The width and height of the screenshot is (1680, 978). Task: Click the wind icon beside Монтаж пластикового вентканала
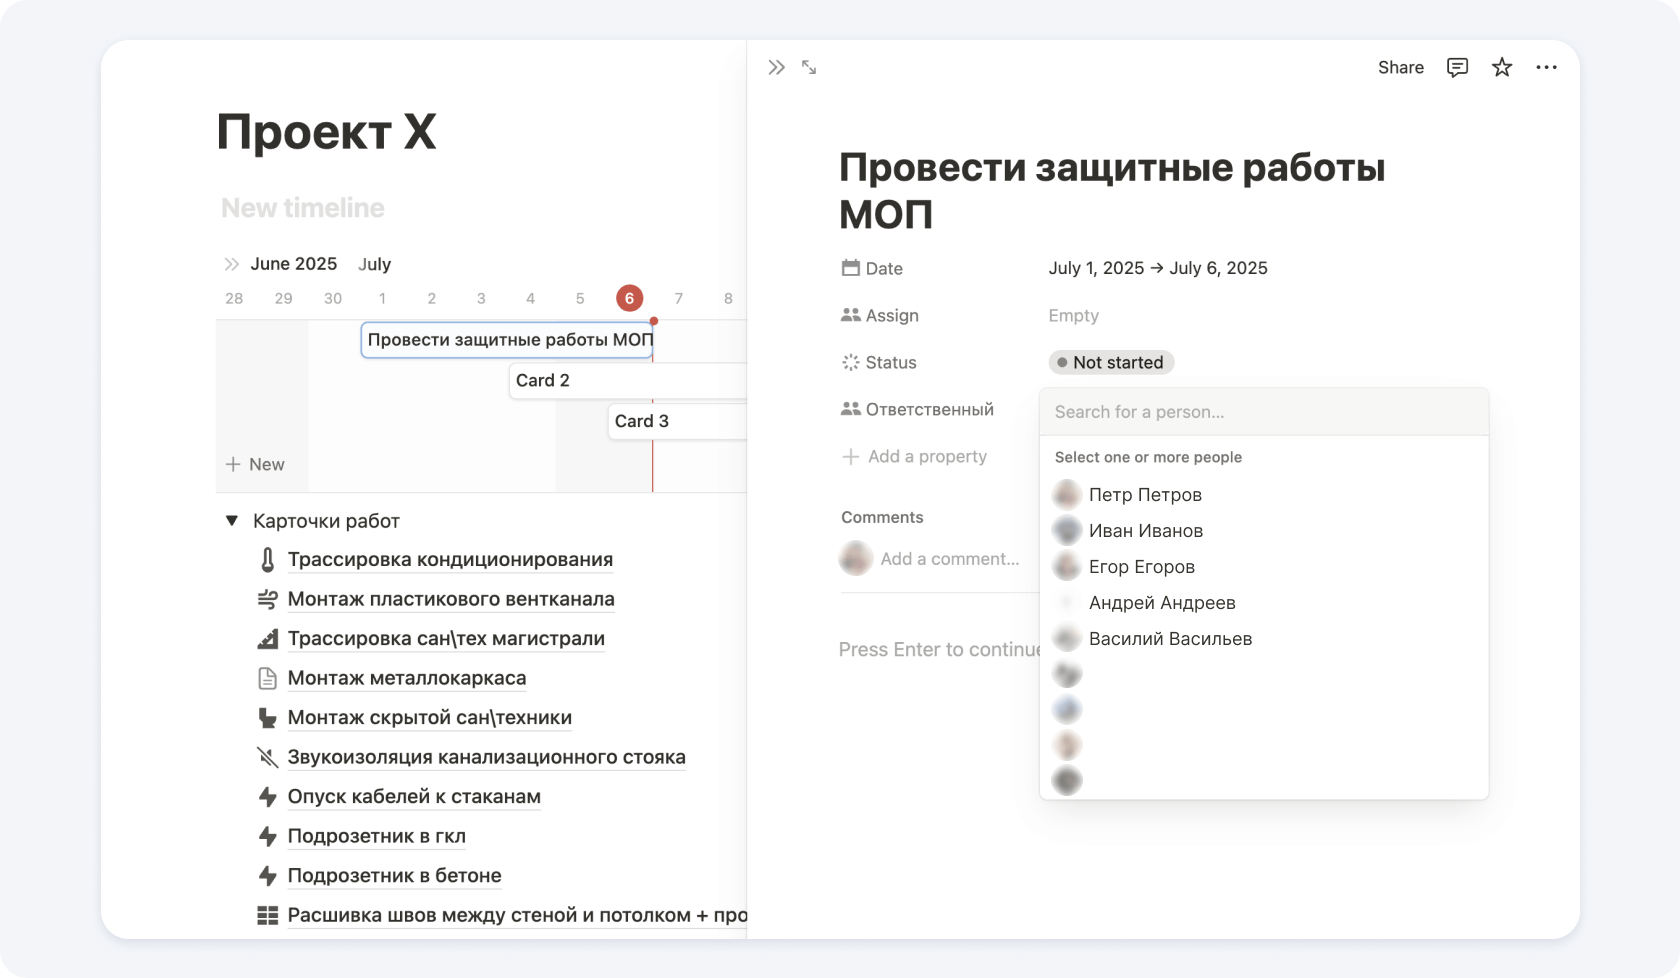pos(267,599)
